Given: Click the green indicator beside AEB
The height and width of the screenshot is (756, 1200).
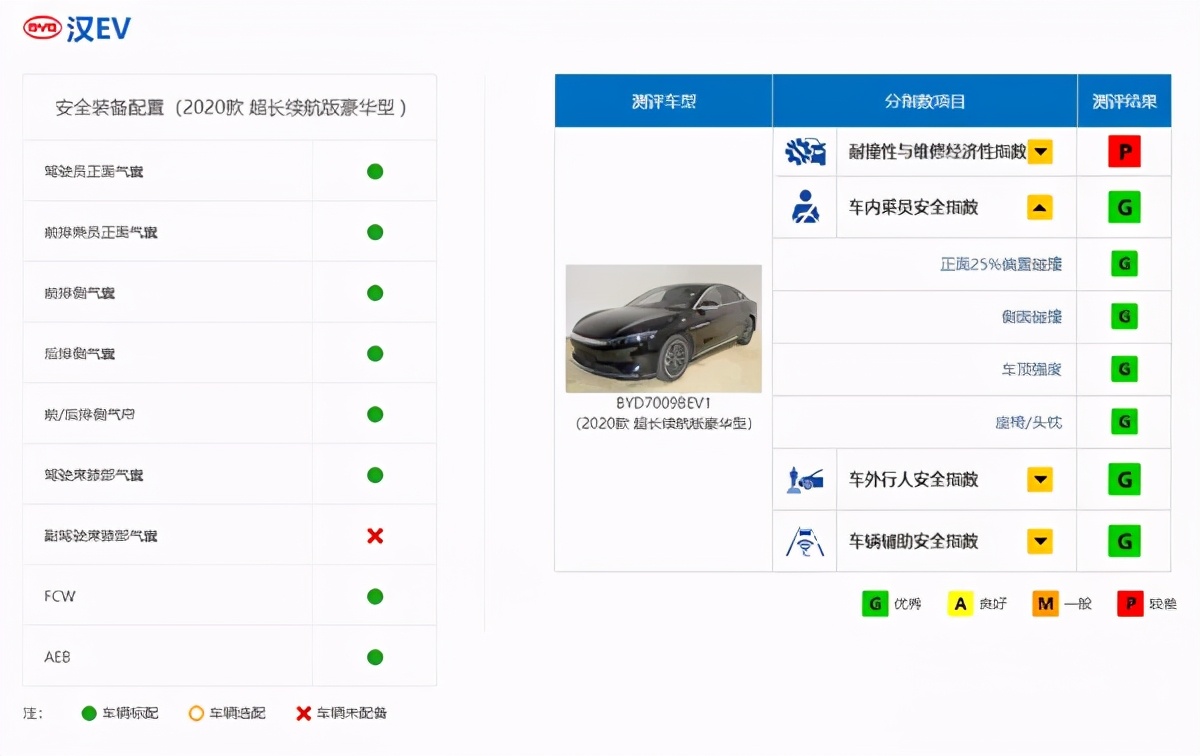Looking at the screenshot, I should click(374, 658).
